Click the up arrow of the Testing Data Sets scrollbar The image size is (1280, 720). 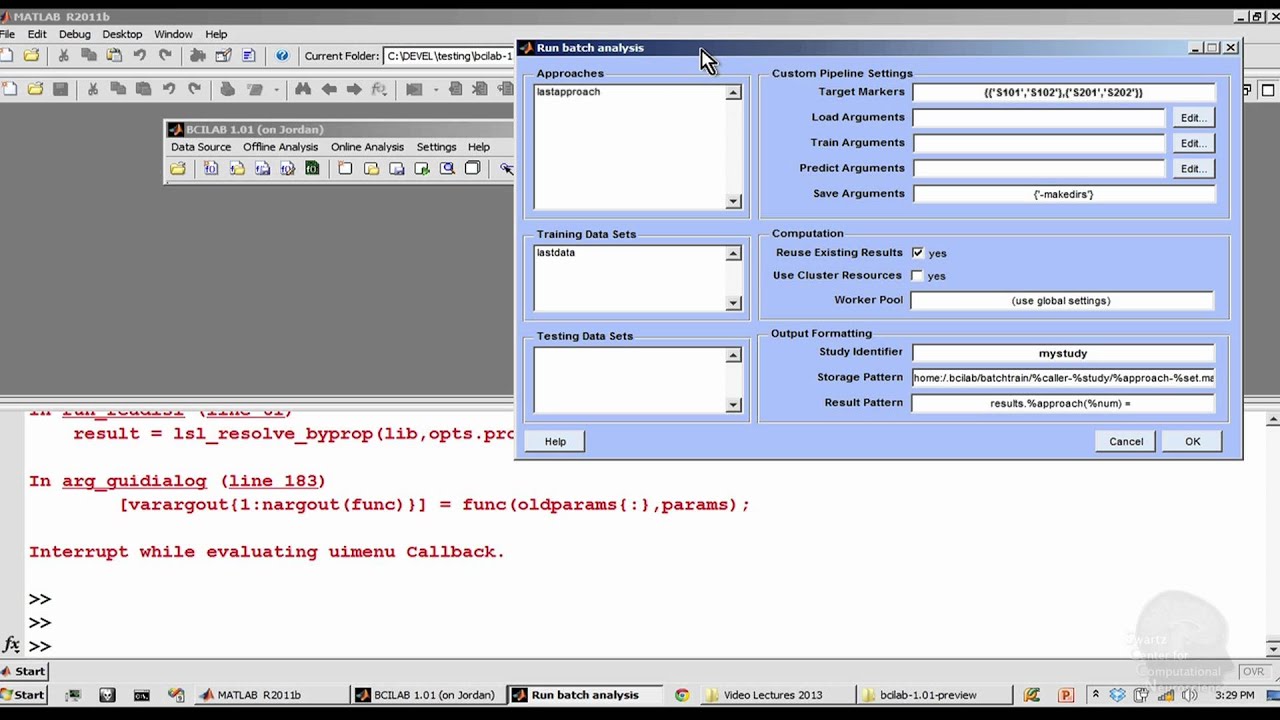click(733, 356)
